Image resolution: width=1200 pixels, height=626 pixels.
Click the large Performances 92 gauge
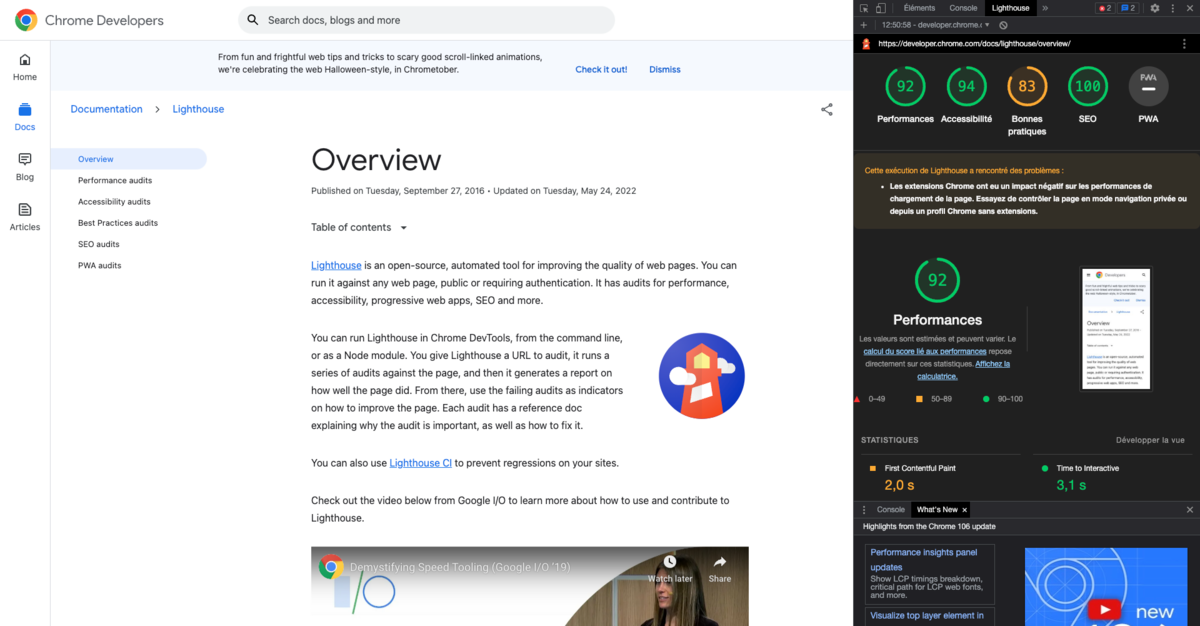click(937, 281)
